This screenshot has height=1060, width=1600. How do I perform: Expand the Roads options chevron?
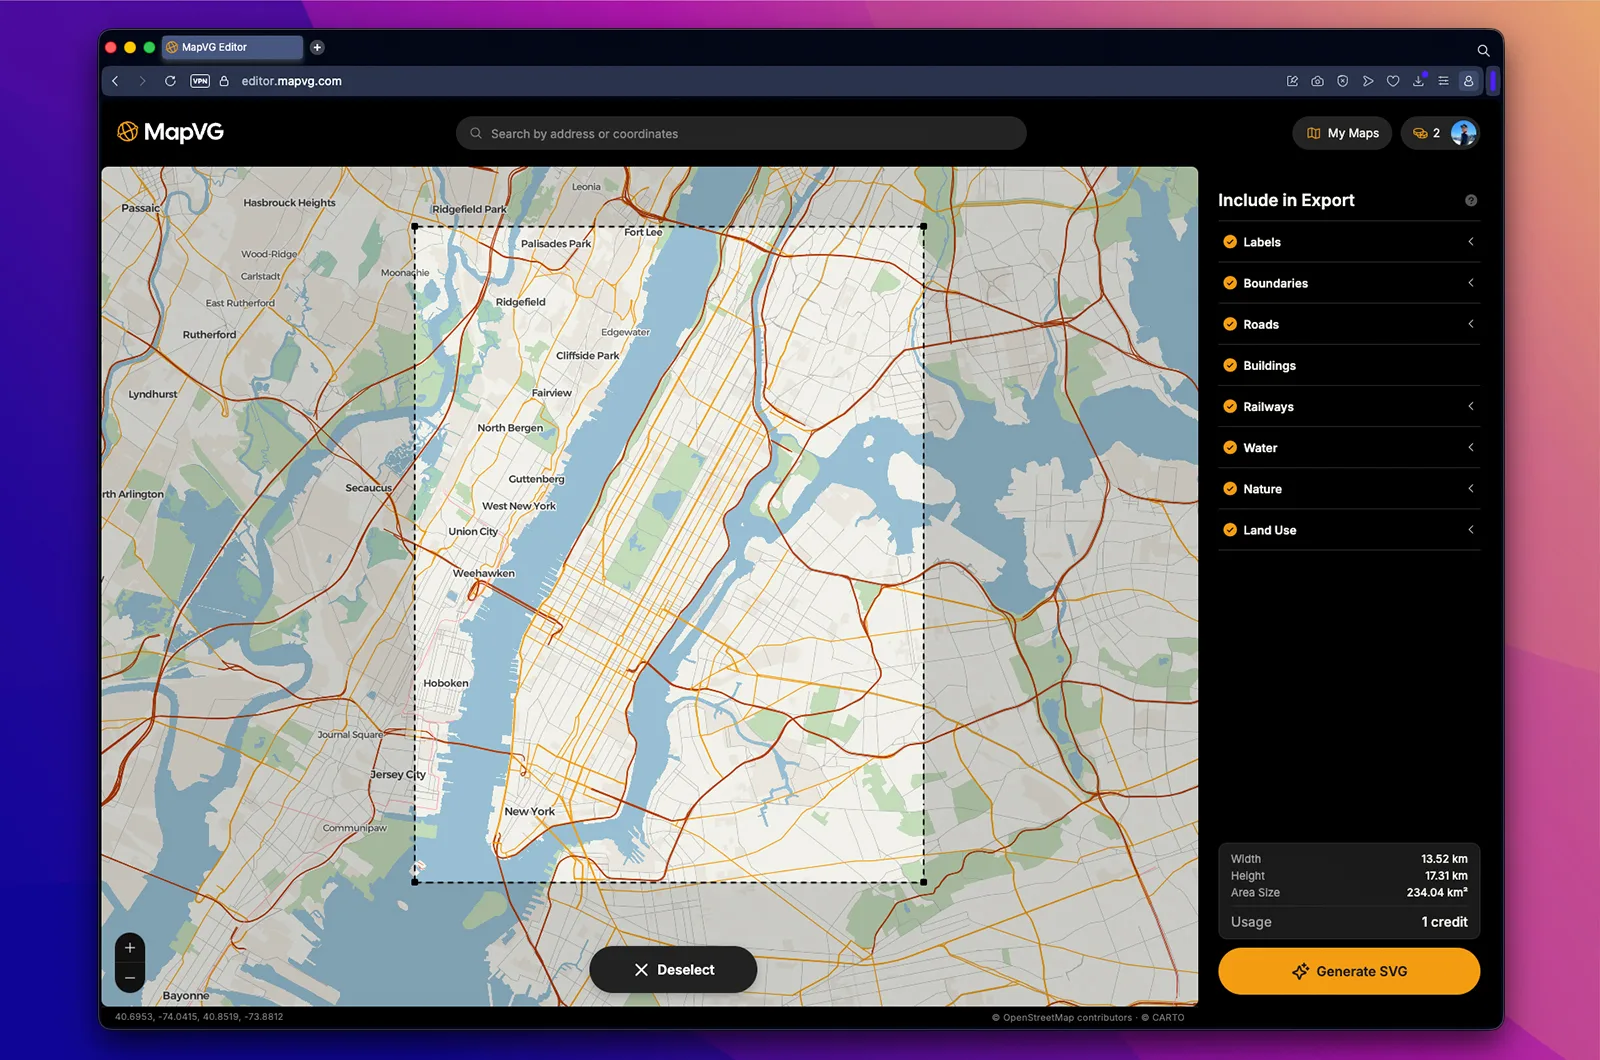coord(1471,324)
